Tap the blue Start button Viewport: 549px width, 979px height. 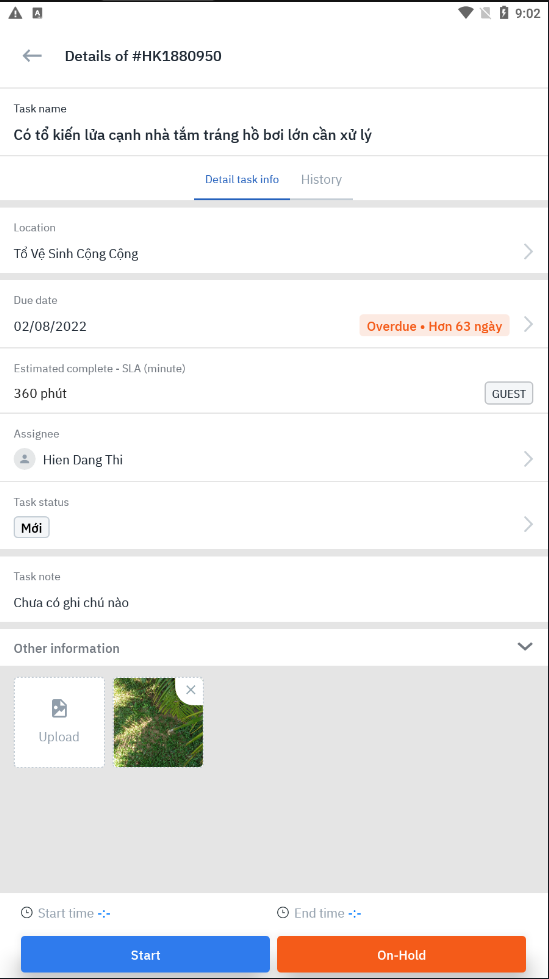[146, 954]
